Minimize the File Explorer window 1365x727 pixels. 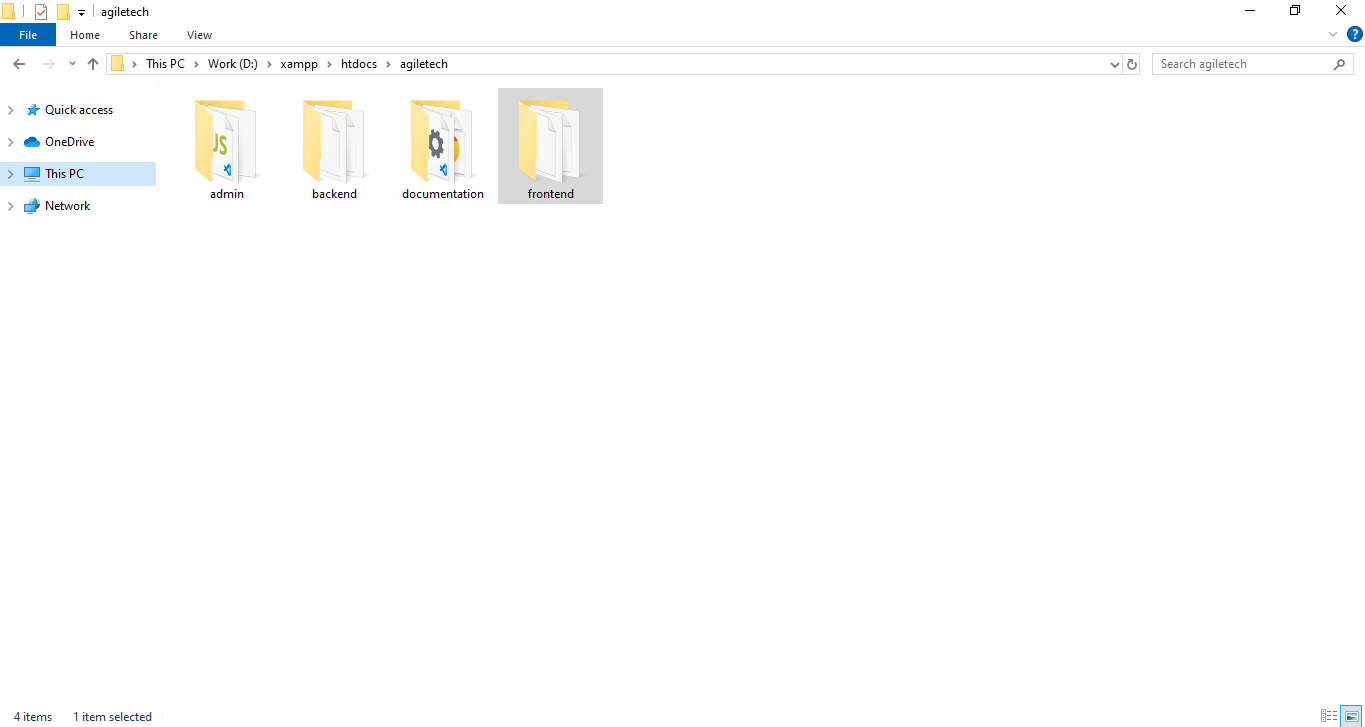[x=1250, y=11]
